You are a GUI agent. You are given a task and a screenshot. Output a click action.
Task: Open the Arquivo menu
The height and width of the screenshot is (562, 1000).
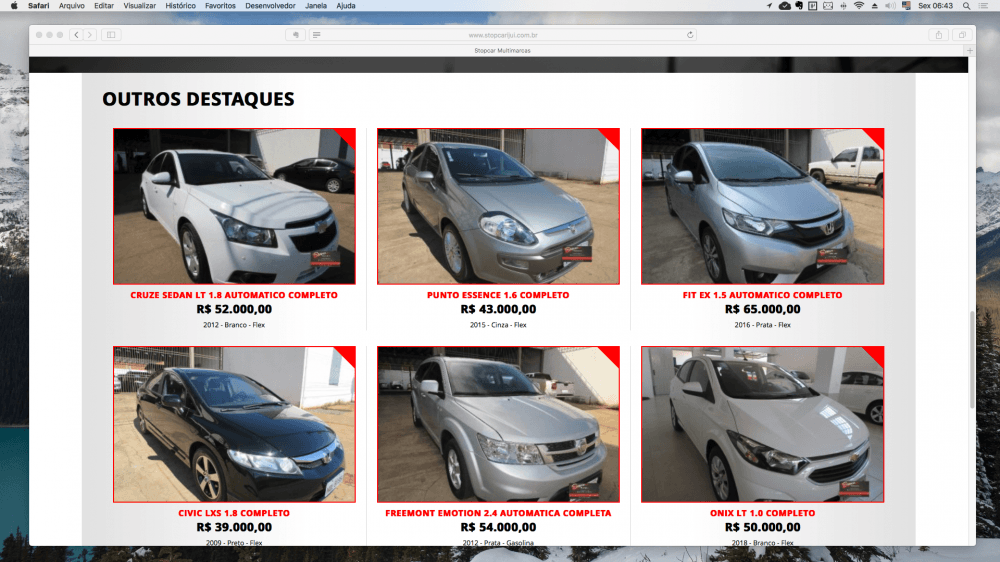(71, 6)
